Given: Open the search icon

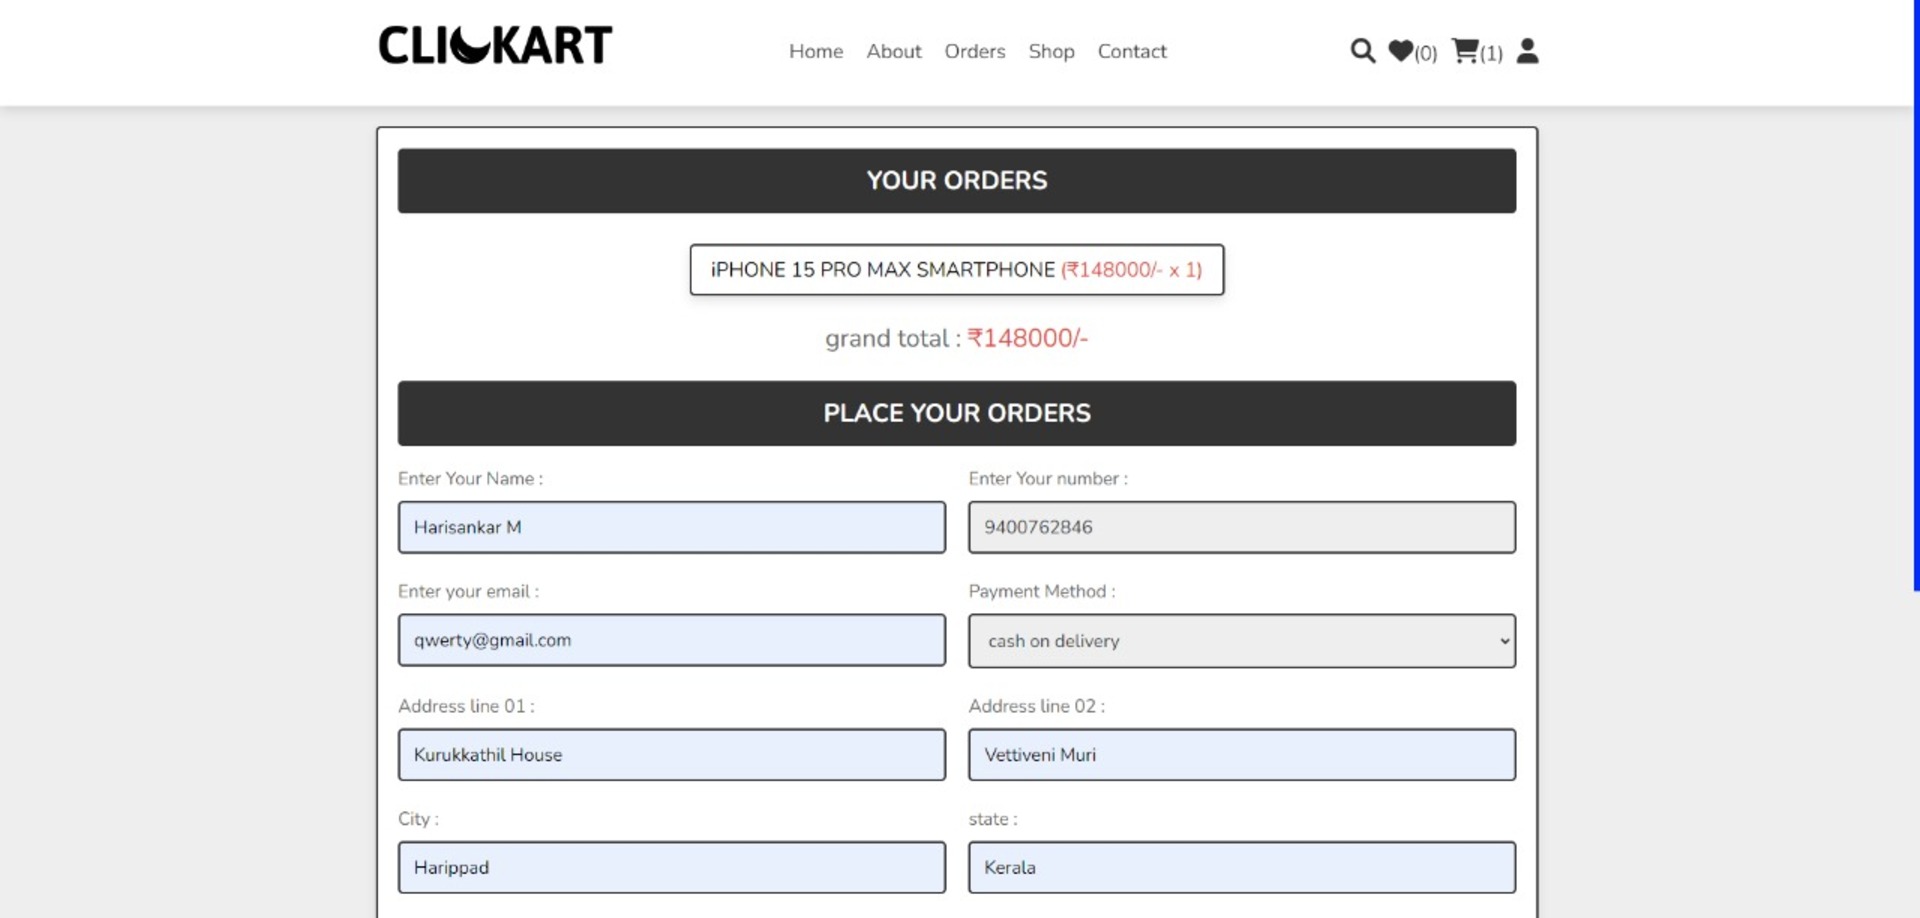Looking at the screenshot, I should [x=1362, y=51].
